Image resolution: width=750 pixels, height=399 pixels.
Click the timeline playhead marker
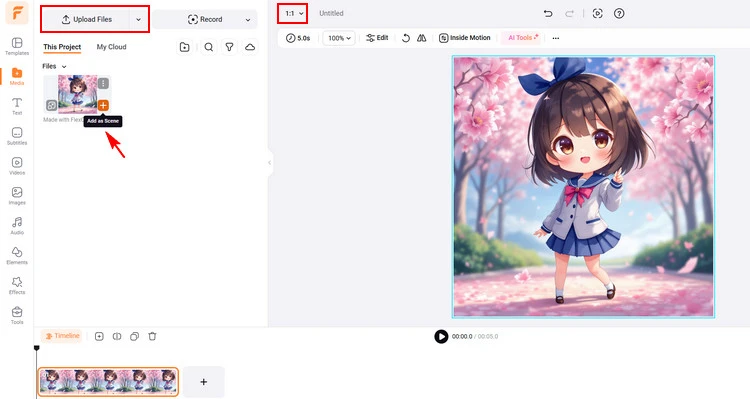tap(36, 348)
